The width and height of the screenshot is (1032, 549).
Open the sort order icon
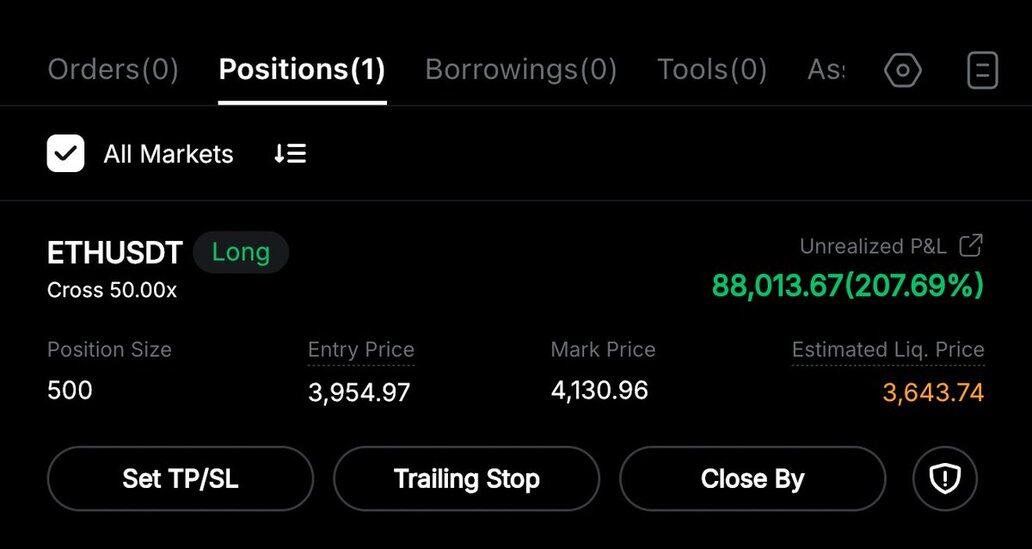click(x=290, y=154)
